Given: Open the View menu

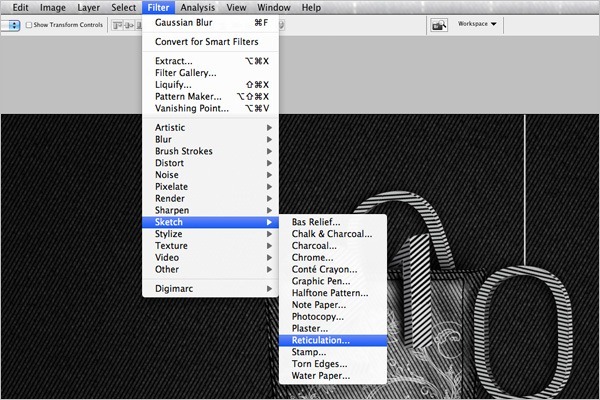Looking at the screenshot, I should [x=236, y=7].
